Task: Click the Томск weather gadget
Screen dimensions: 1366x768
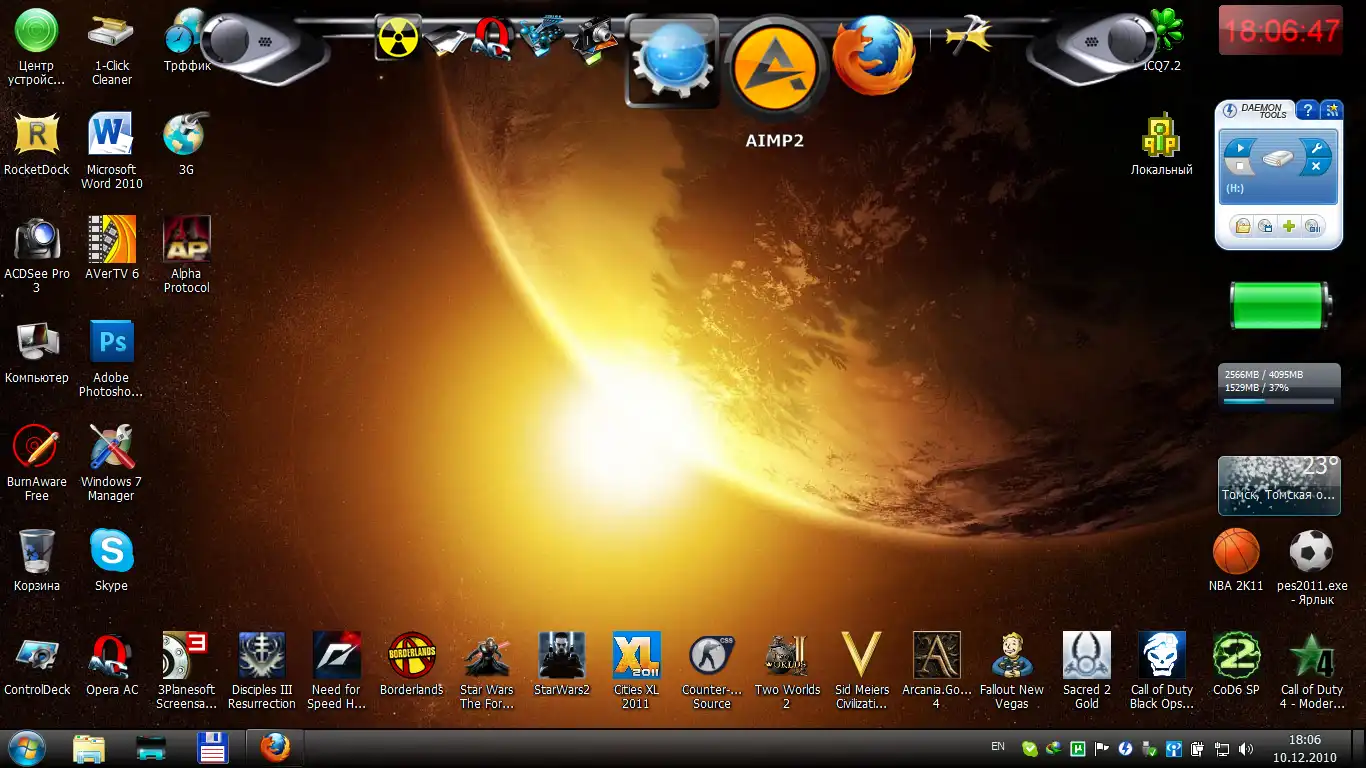Action: pyautogui.click(x=1278, y=486)
